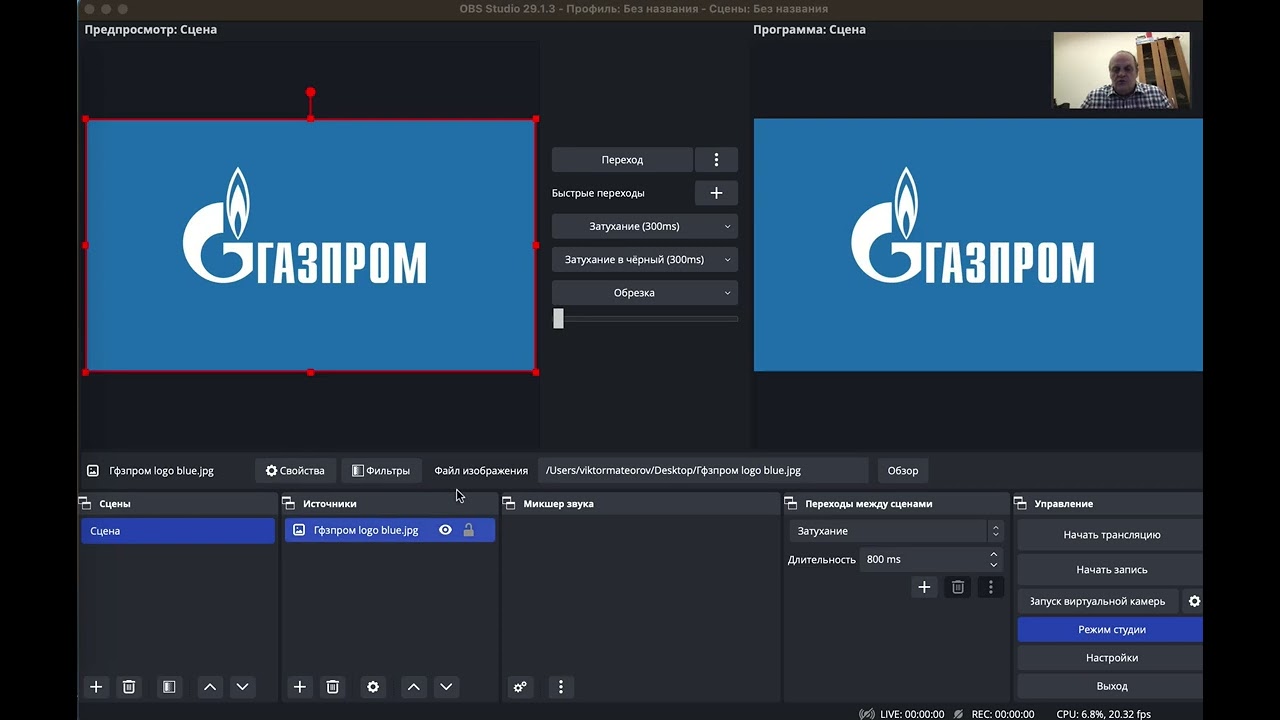Add a new scene with the plus icon
This screenshot has height=720, width=1280.
96,687
